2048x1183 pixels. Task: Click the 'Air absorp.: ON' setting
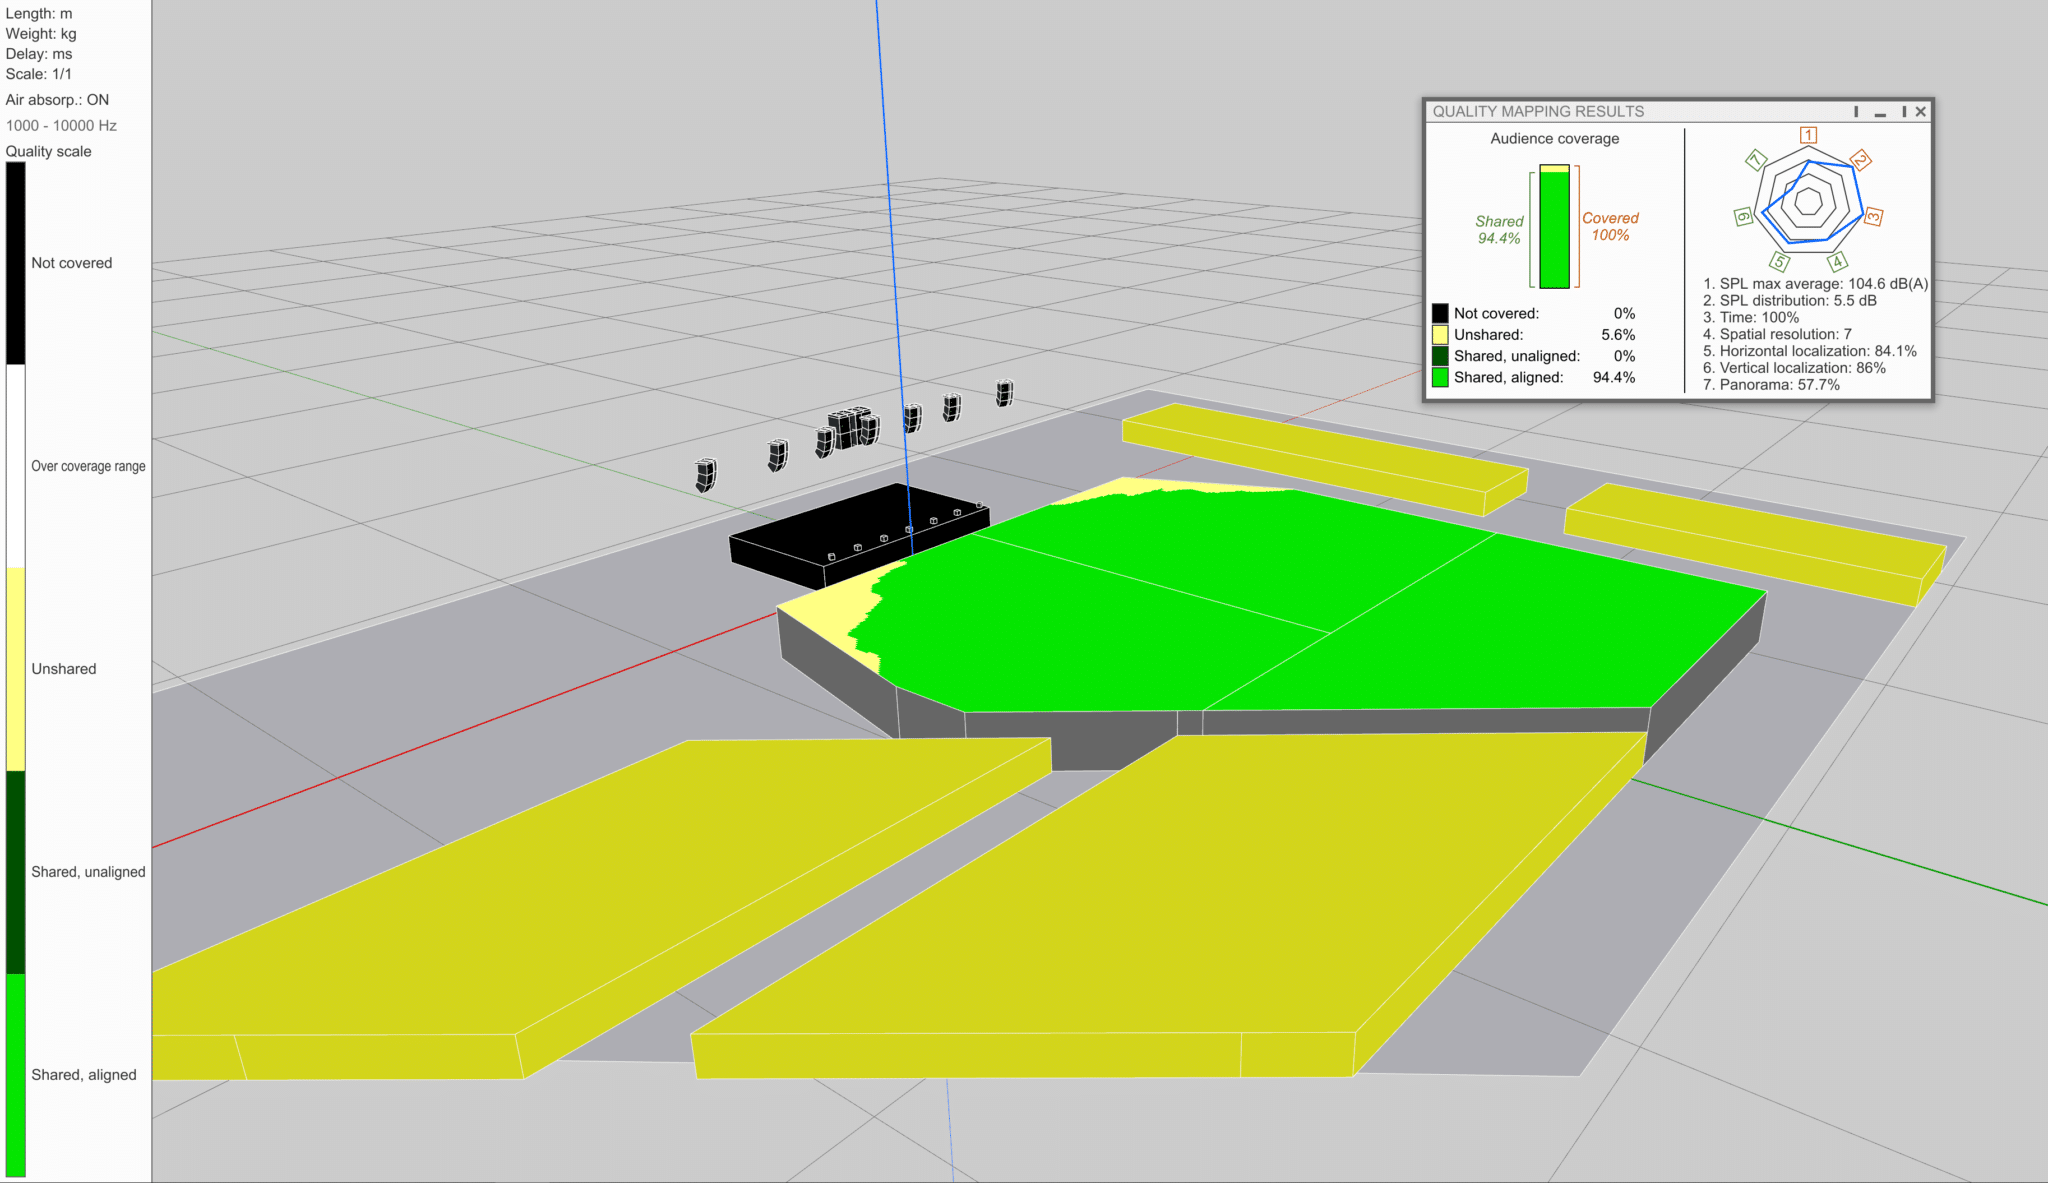click(x=57, y=100)
